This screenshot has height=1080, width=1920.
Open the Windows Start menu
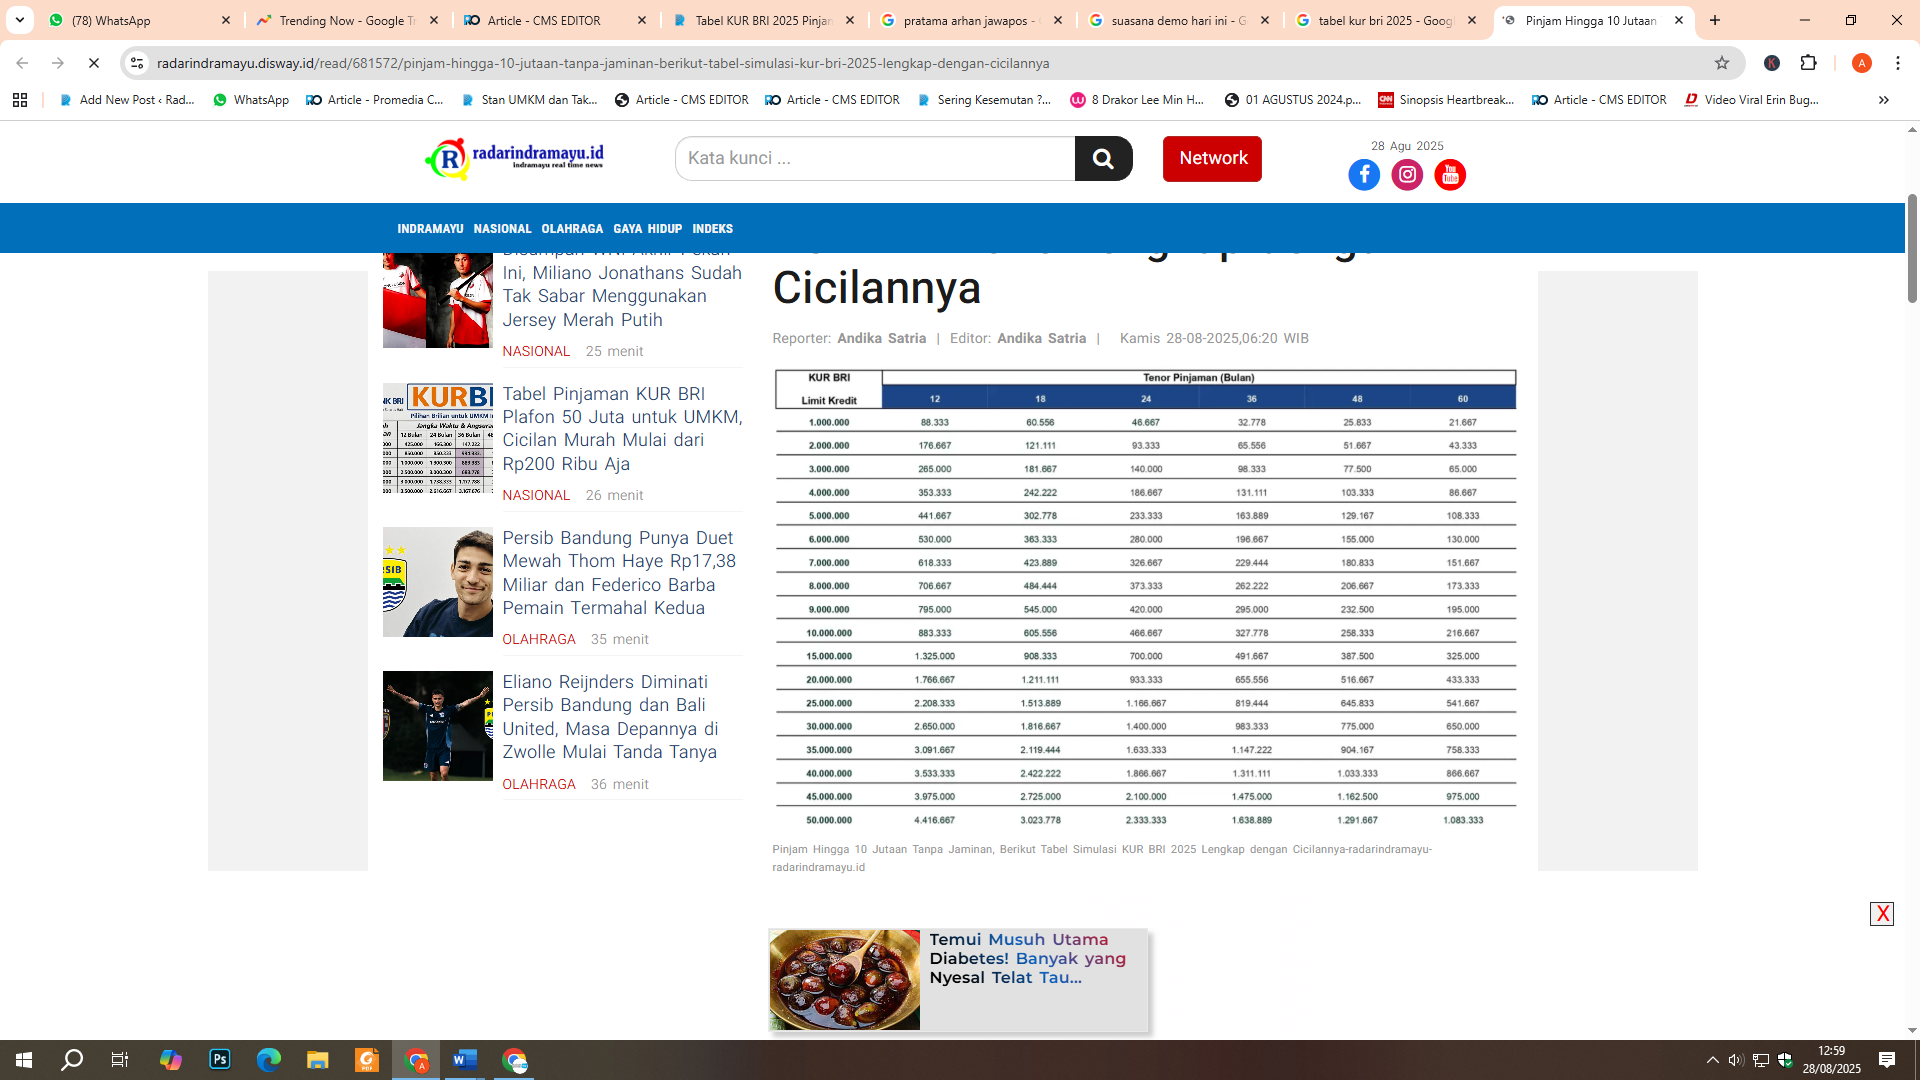pos(24,1060)
